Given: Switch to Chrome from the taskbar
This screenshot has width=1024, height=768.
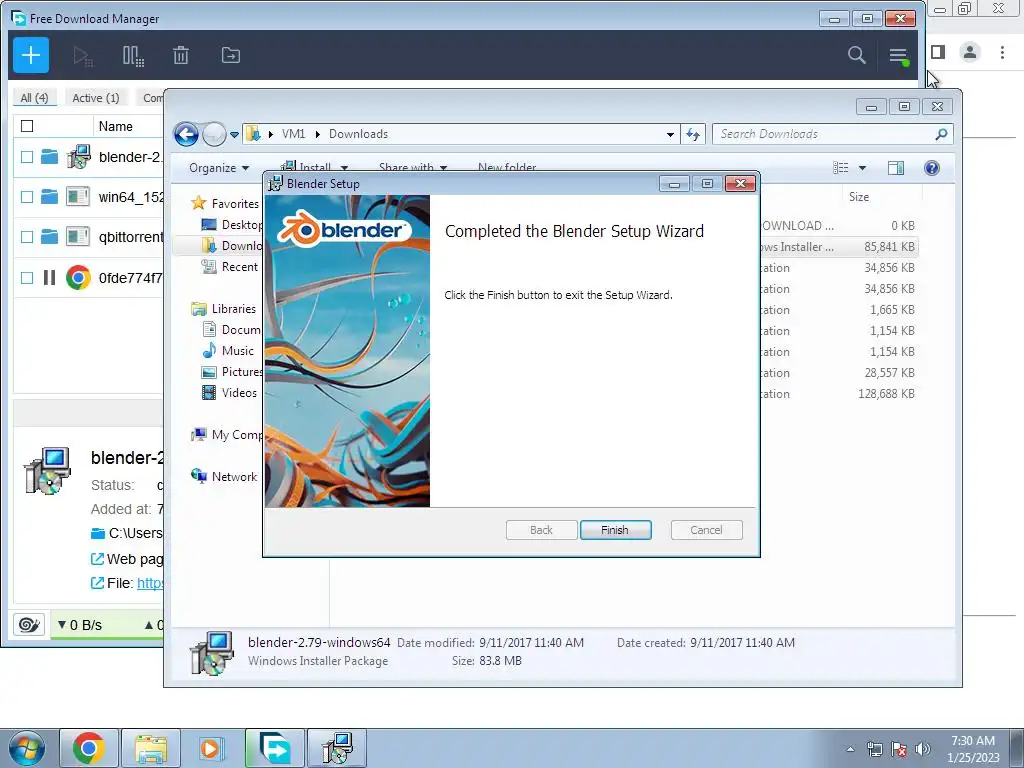Looking at the screenshot, I should click(x=89, y=748).
